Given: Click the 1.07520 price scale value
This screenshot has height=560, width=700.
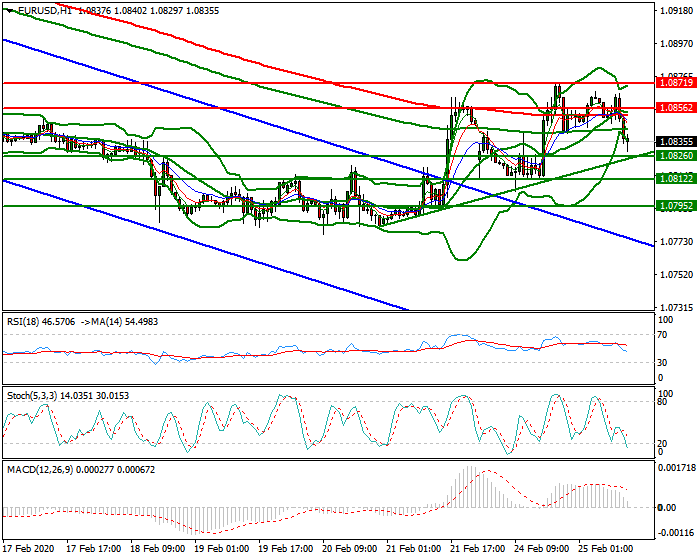Looking at the screenshot, I should 677,275.
